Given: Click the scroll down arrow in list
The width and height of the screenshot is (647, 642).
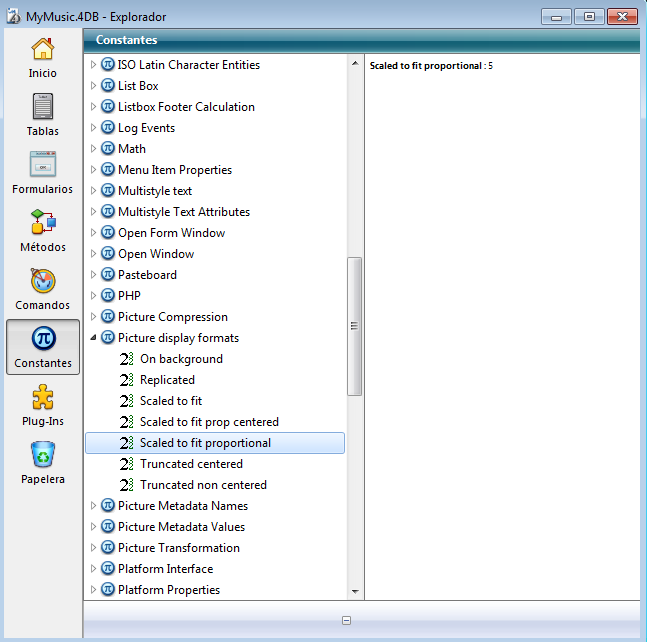Looking at the screenshot, I should [x=355, y=591].
